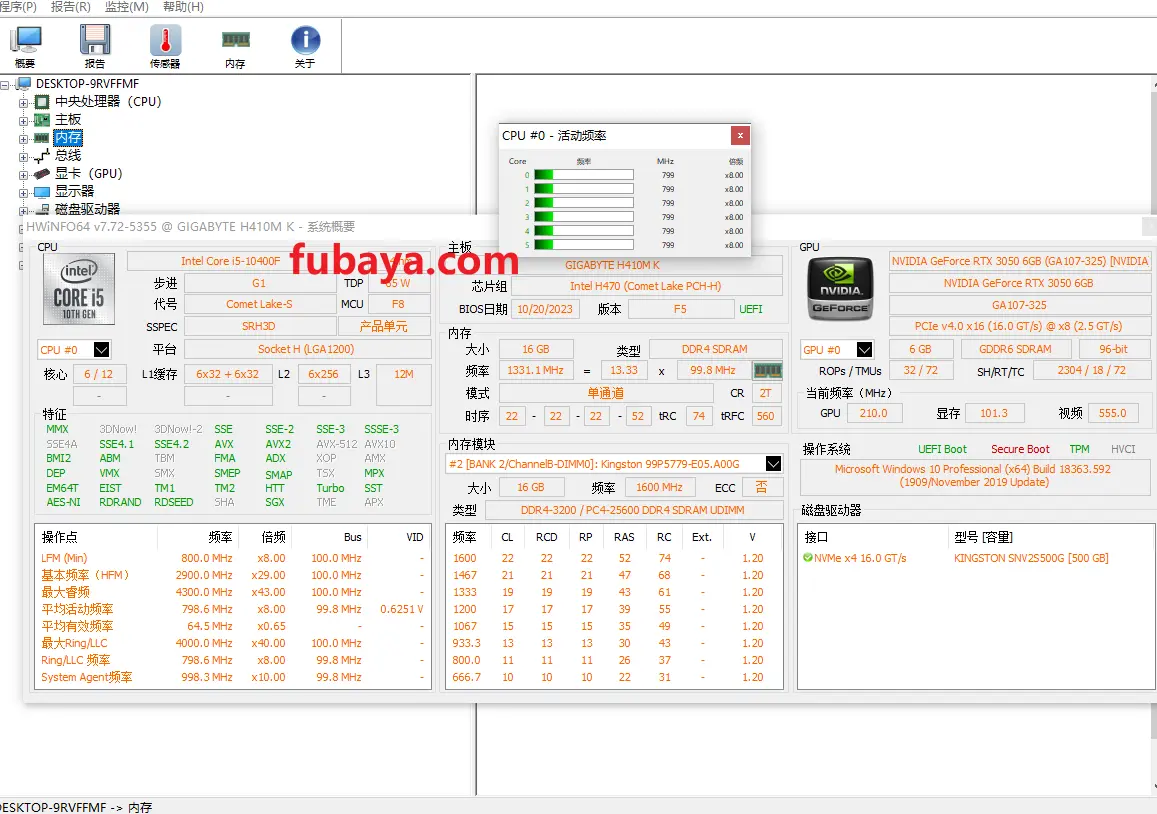Open the CPU #0 selector dropdown

(x=102, y=349)
